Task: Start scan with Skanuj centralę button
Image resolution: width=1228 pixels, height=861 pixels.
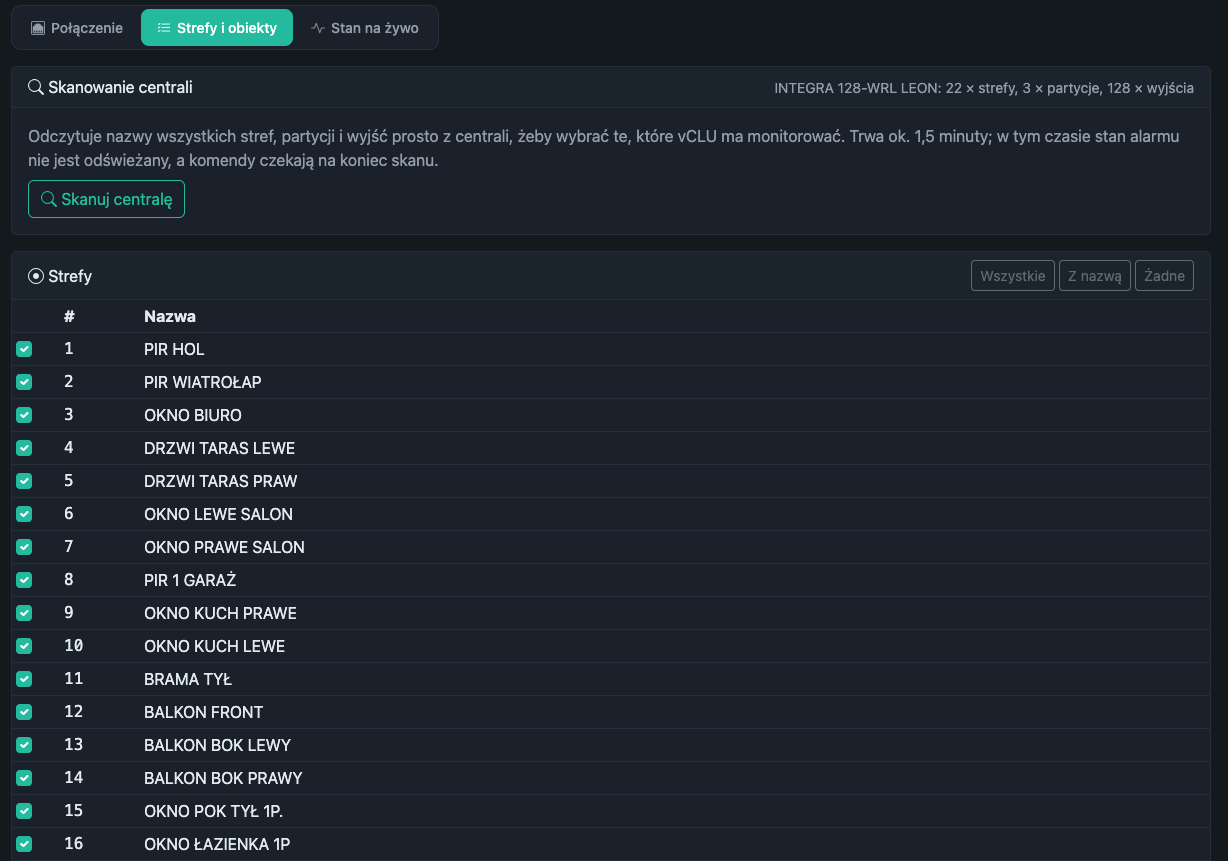Action: [106, 199]
